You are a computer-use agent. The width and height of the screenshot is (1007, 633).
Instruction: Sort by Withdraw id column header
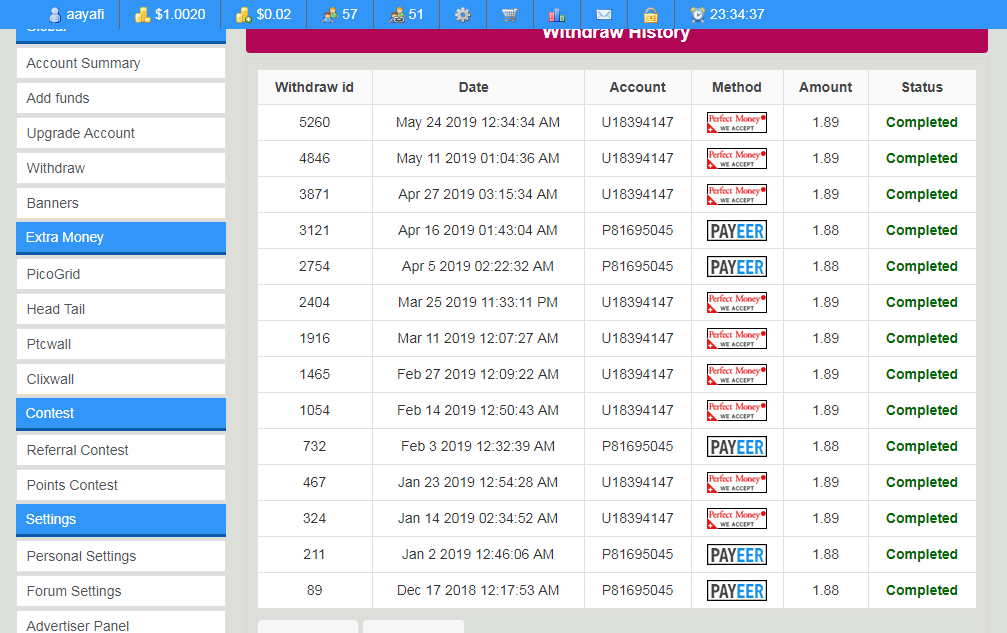[314, 87]
